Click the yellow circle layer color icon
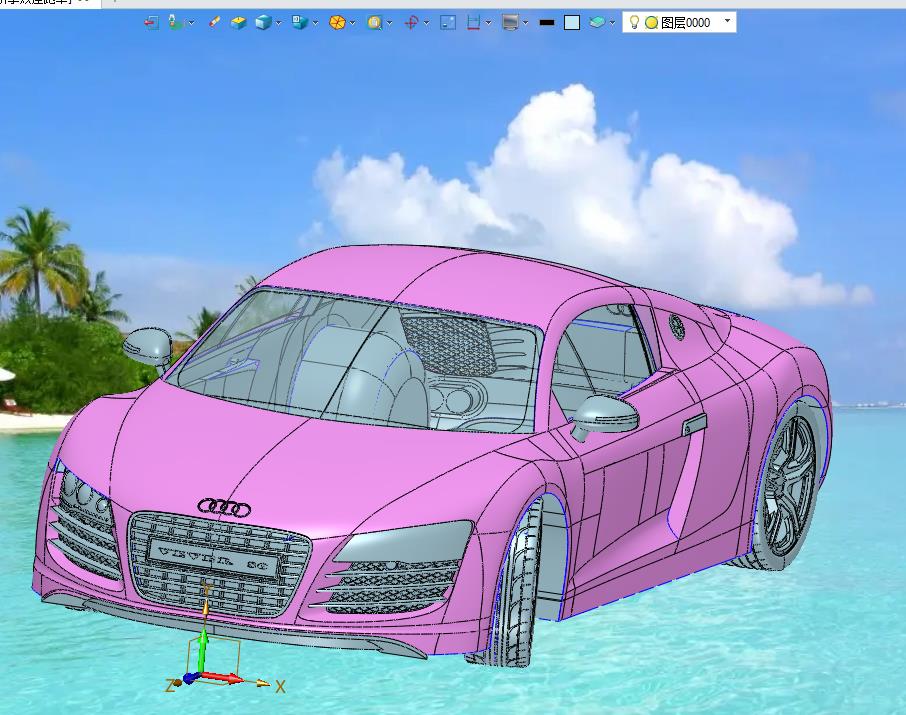The height and width of the screenshot is (715, 906). tap(651, 23)
